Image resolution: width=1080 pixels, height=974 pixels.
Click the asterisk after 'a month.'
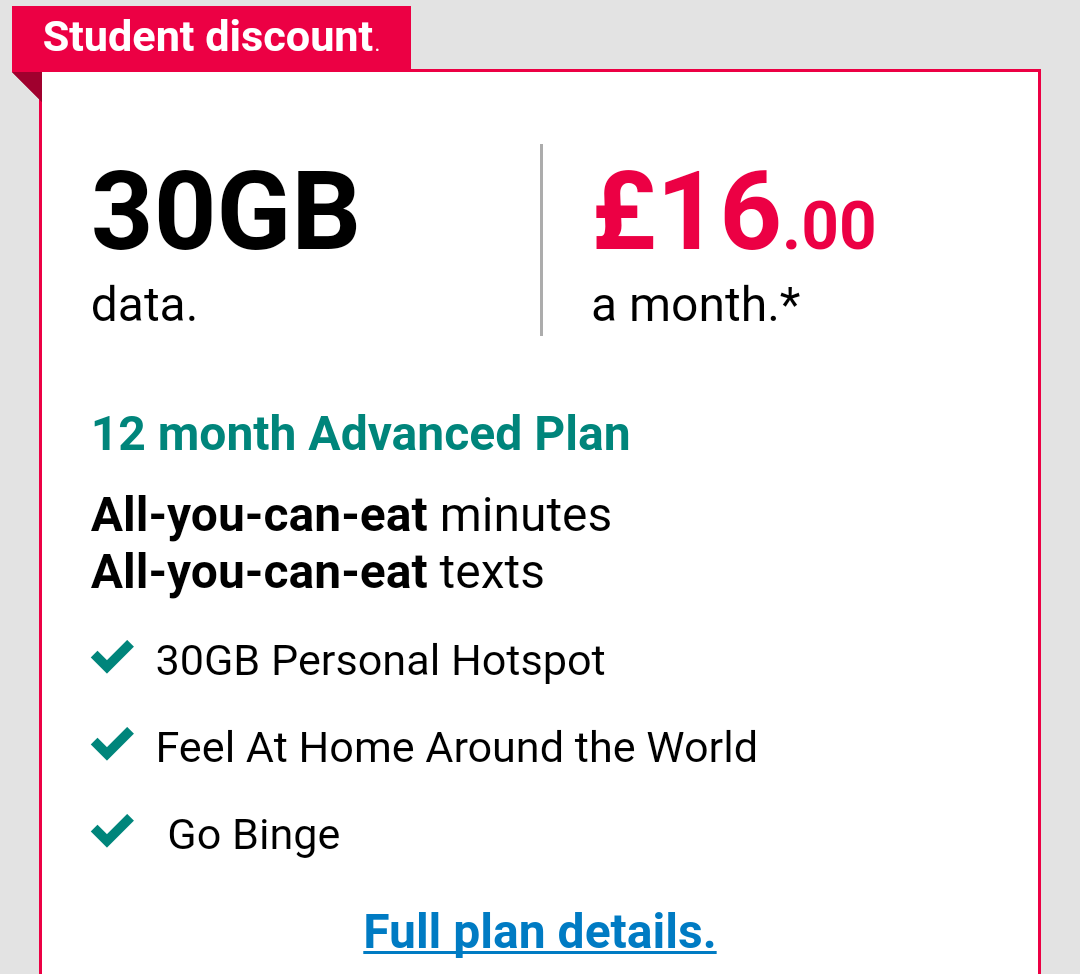click(x=789, y=299)
